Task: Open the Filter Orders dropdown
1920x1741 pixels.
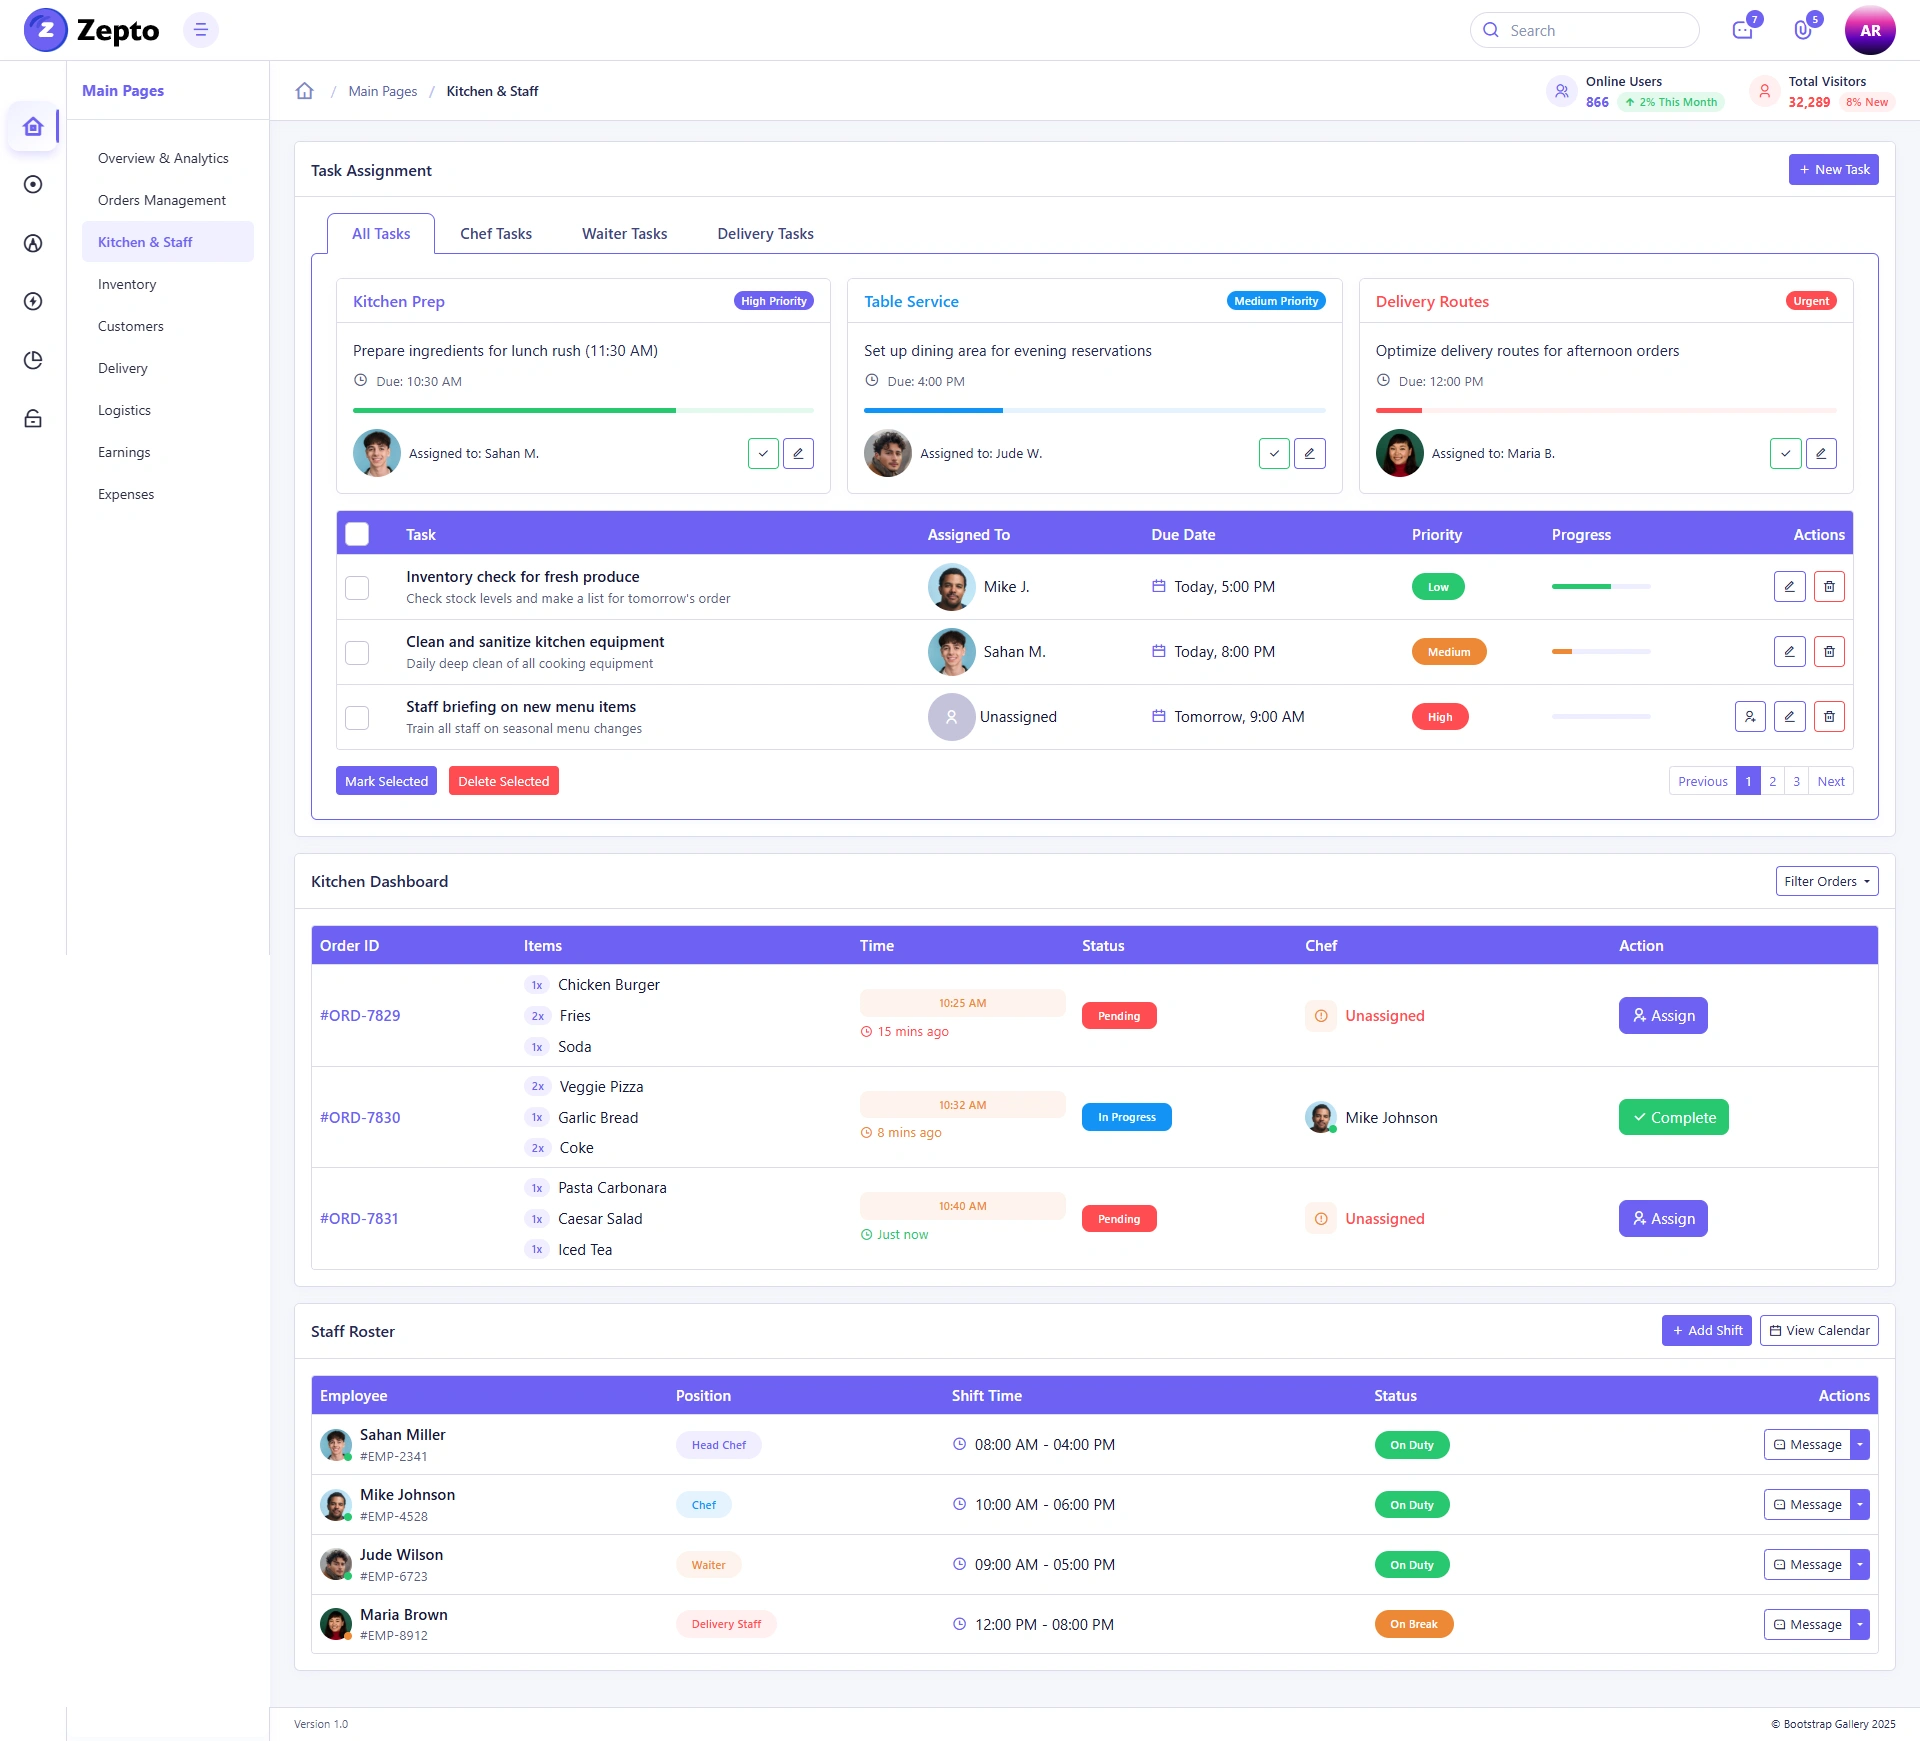Action: (x=1827, y=881)
